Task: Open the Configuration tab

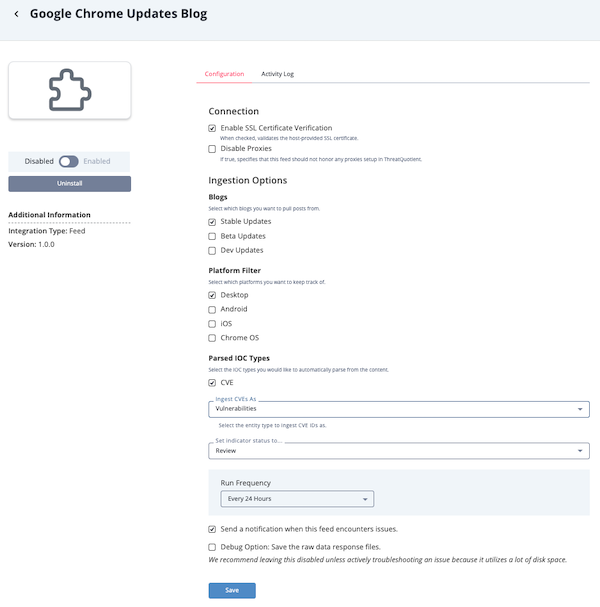Action: coord(224,74)
